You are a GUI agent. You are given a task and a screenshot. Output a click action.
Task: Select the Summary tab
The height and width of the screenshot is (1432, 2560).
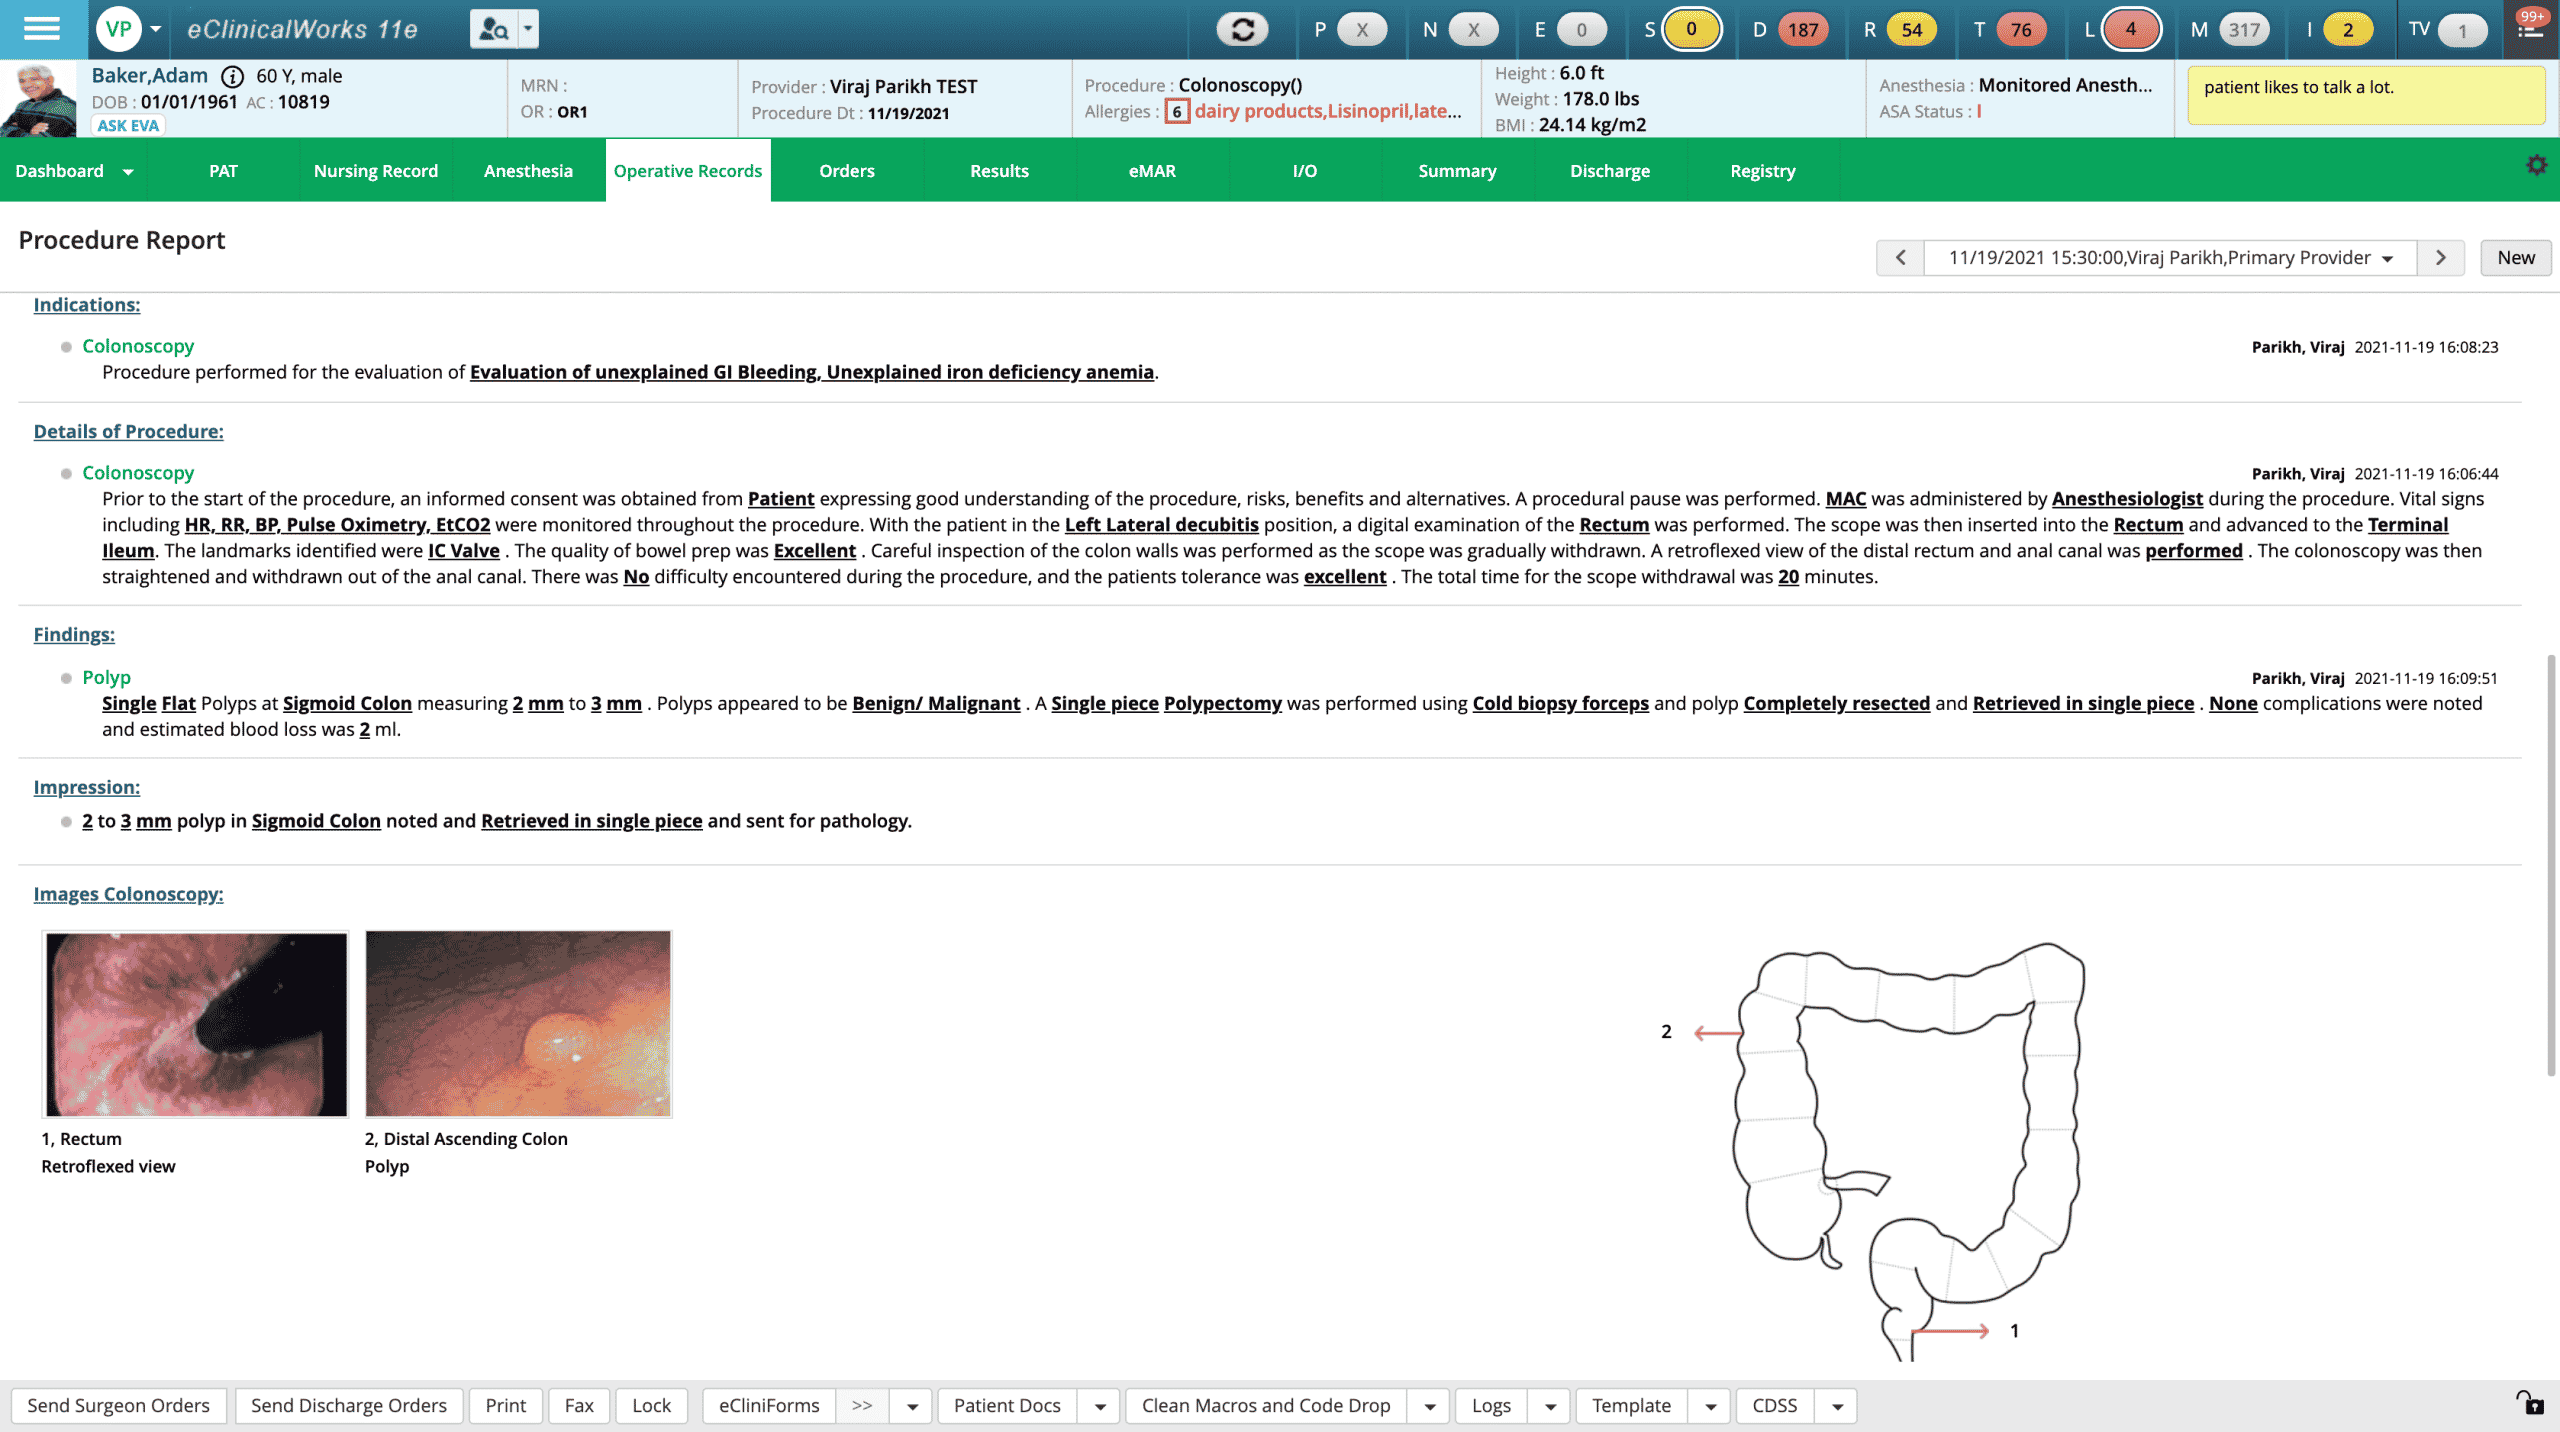[x=1458, y=171]
